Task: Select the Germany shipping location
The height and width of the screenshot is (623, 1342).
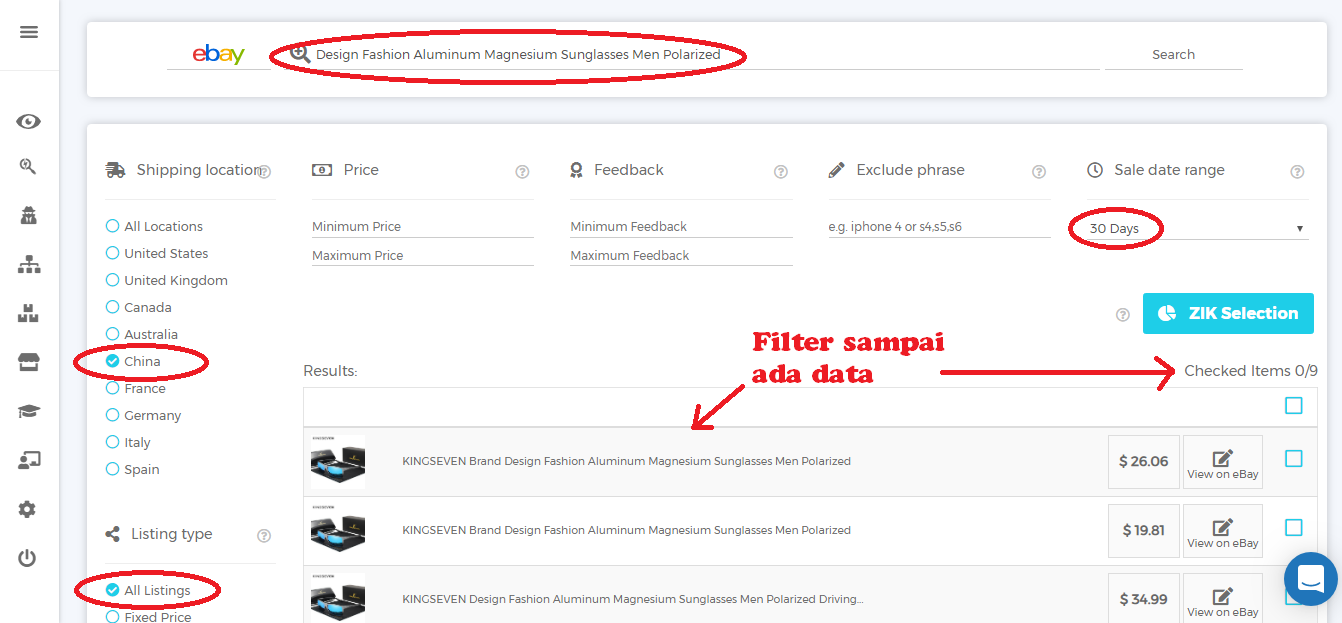Action: [113, 416]
